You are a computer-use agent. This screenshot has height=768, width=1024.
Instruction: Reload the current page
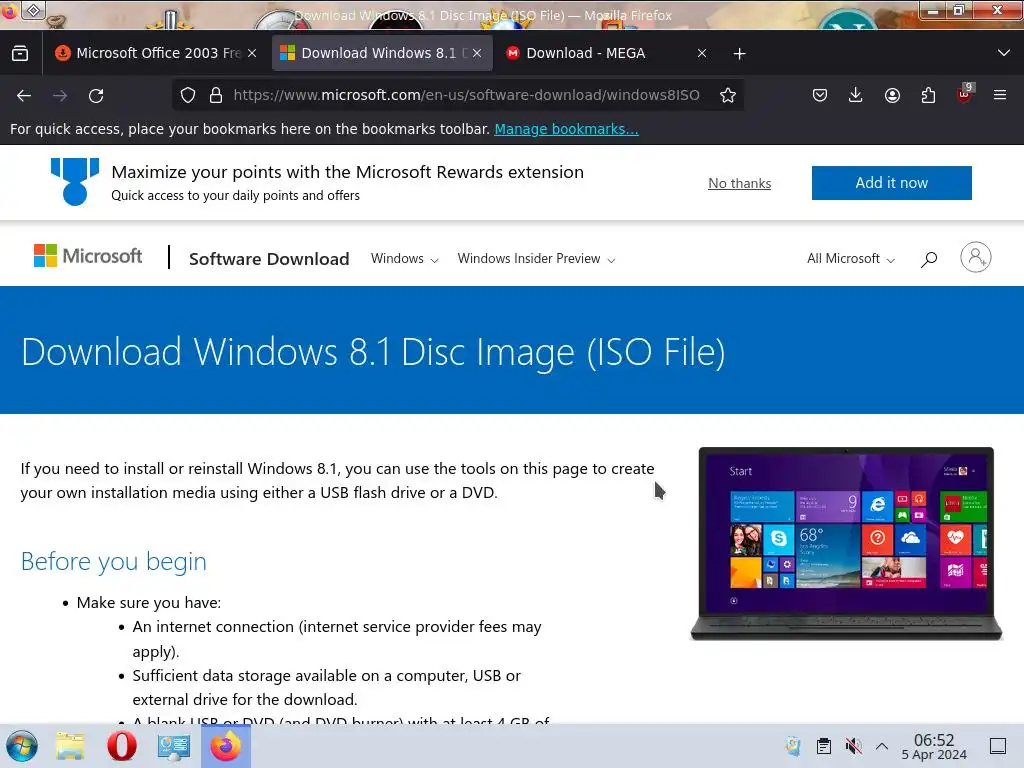tap(96, 95)
